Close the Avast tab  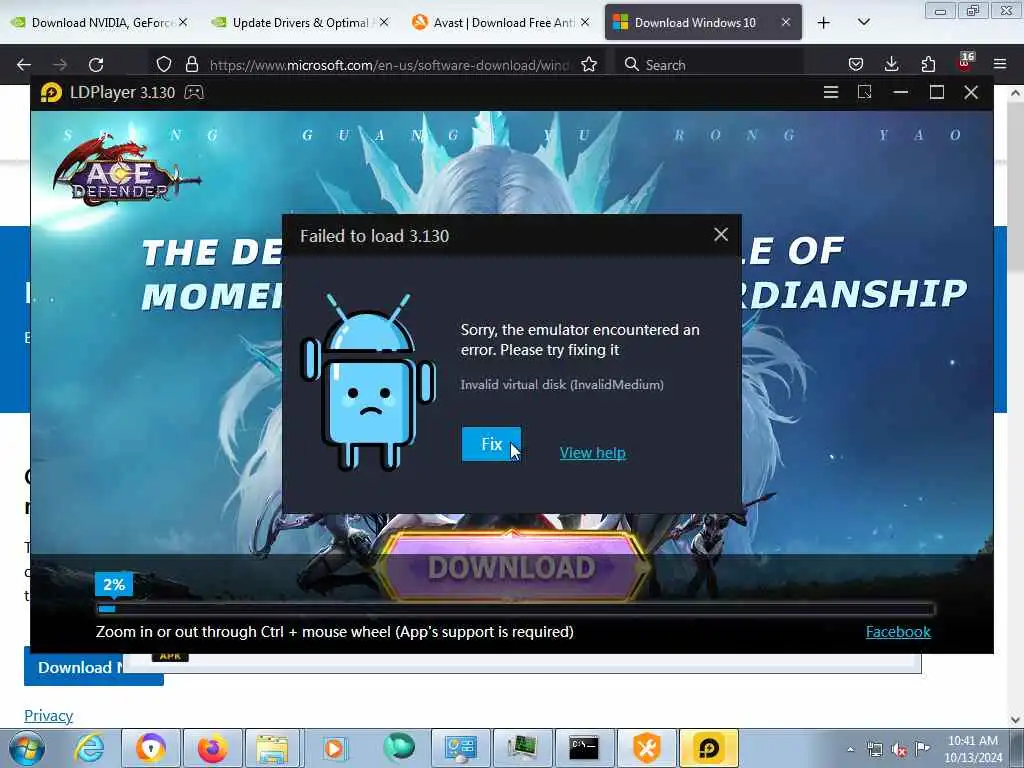point(585,22)
